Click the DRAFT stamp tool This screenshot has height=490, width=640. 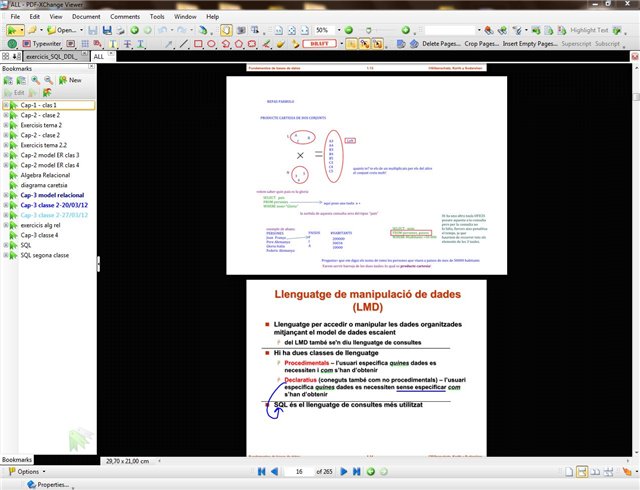point(320,43)
